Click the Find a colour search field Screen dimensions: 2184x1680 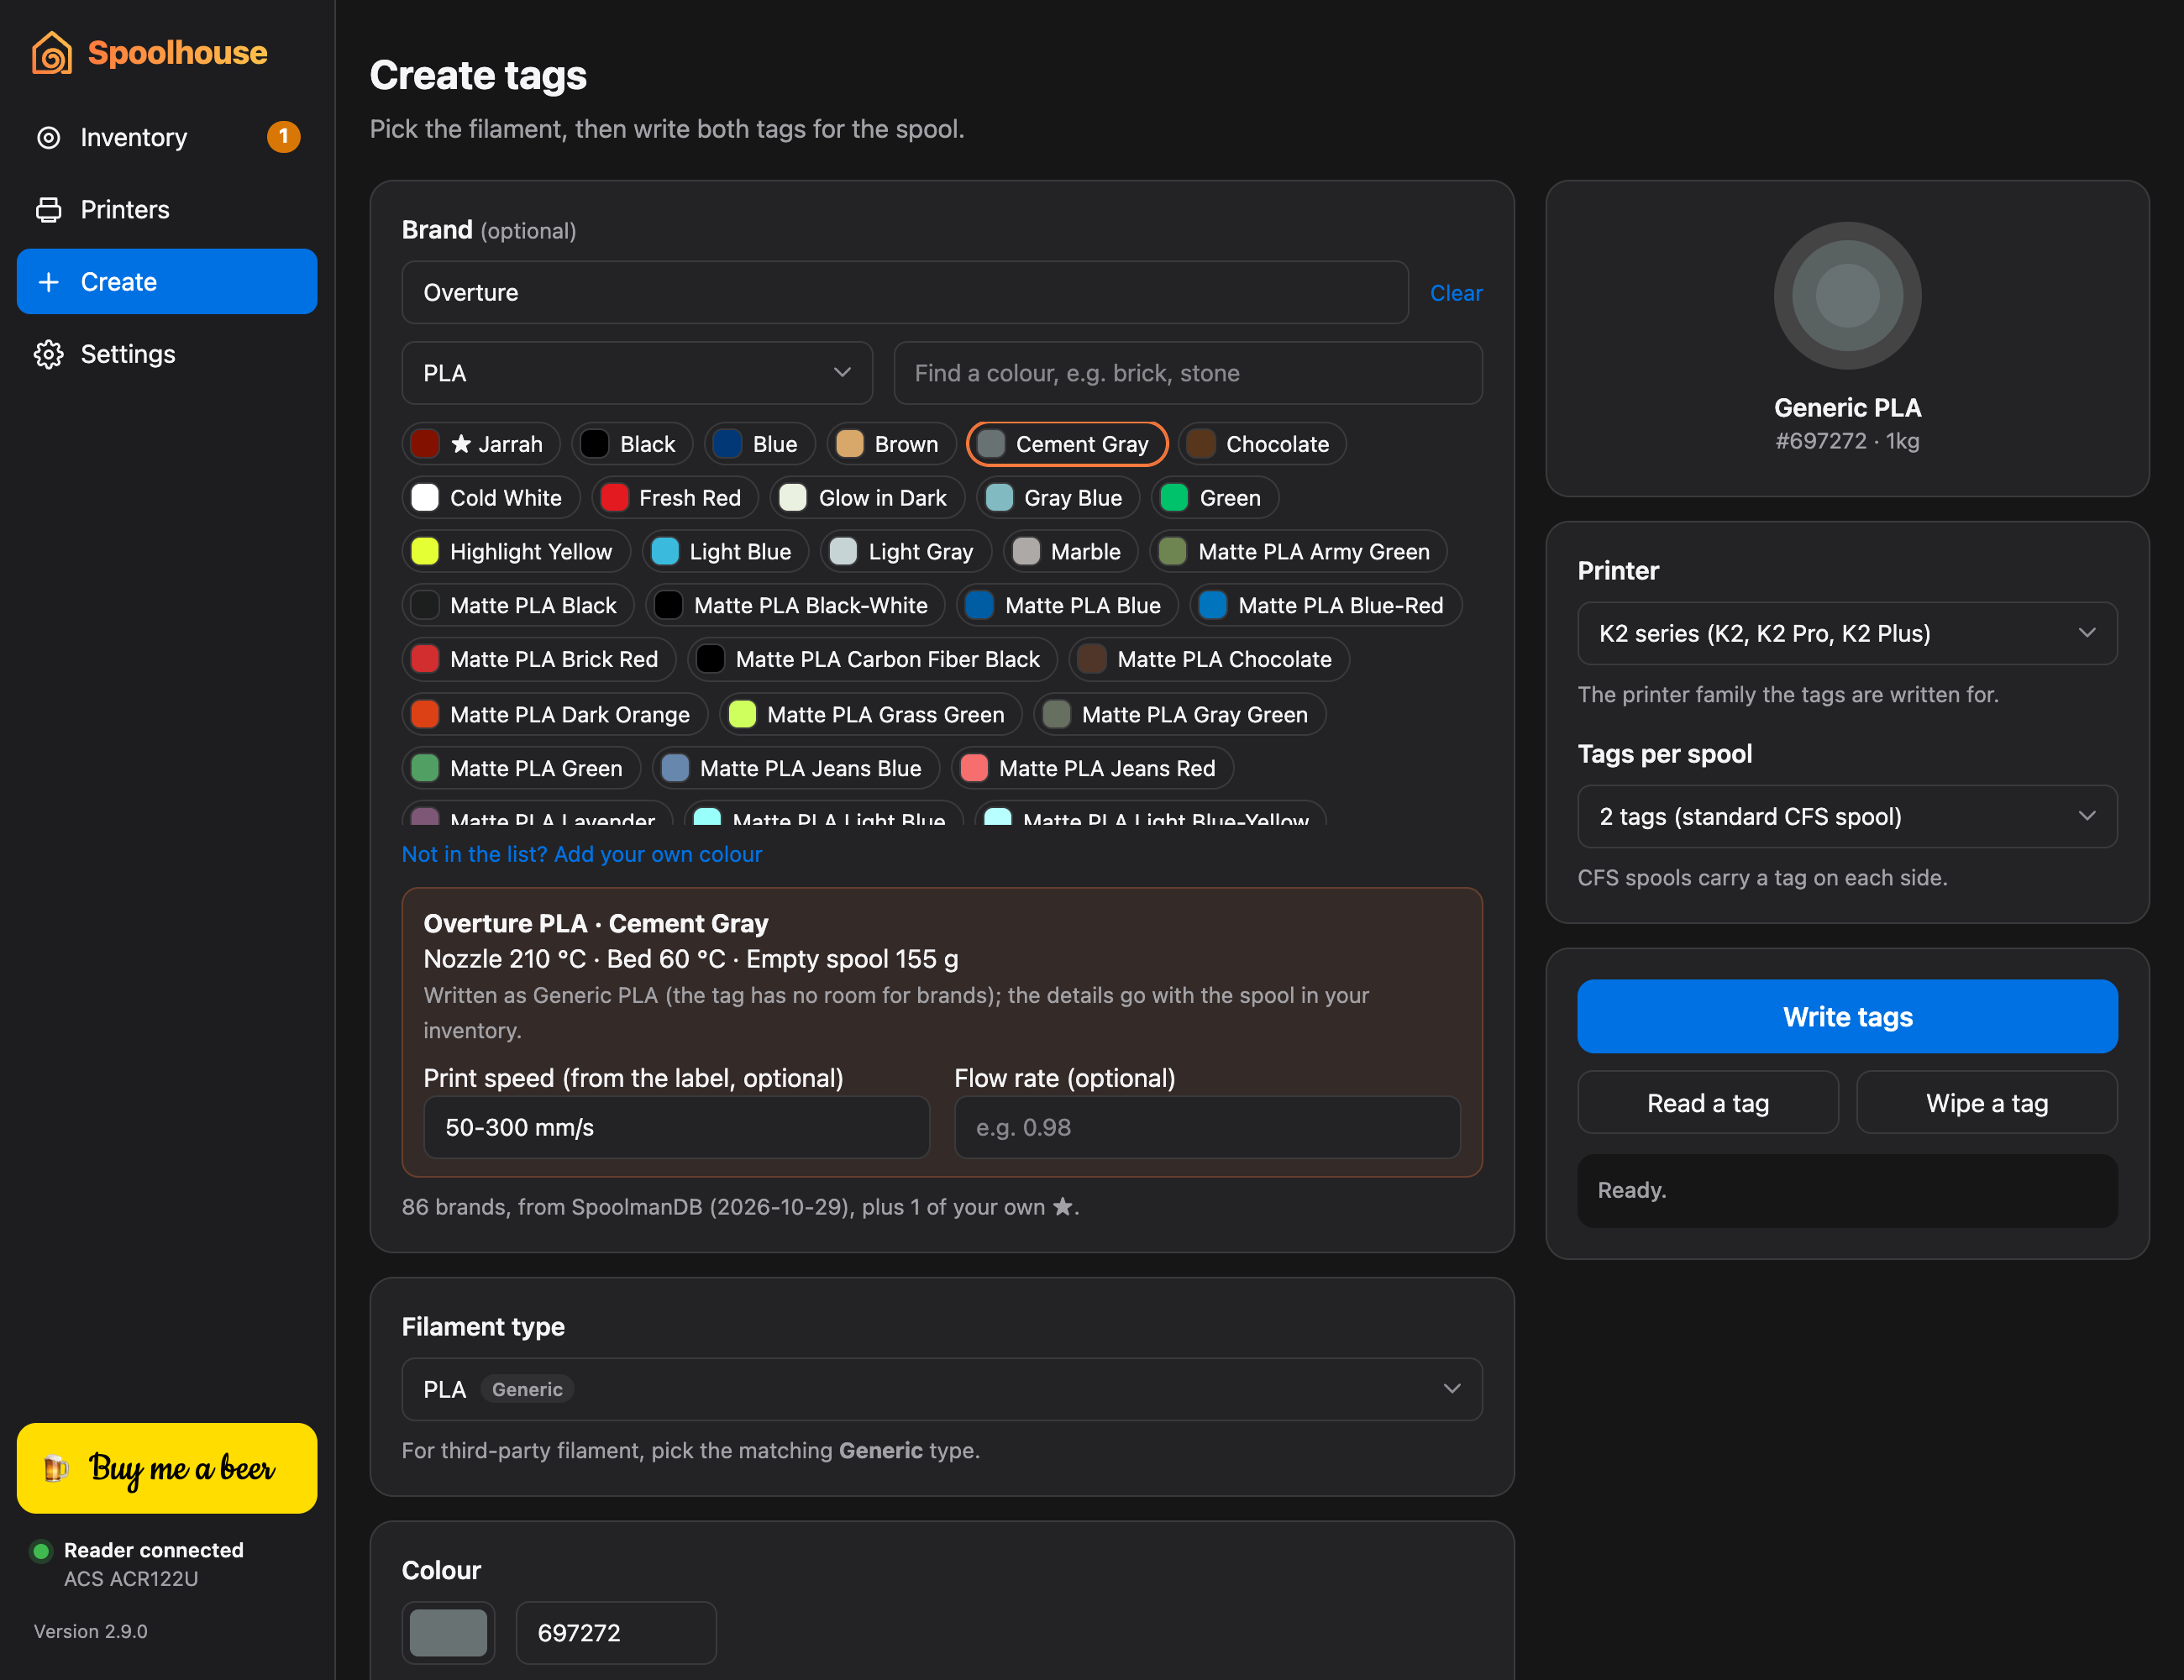1188,373
